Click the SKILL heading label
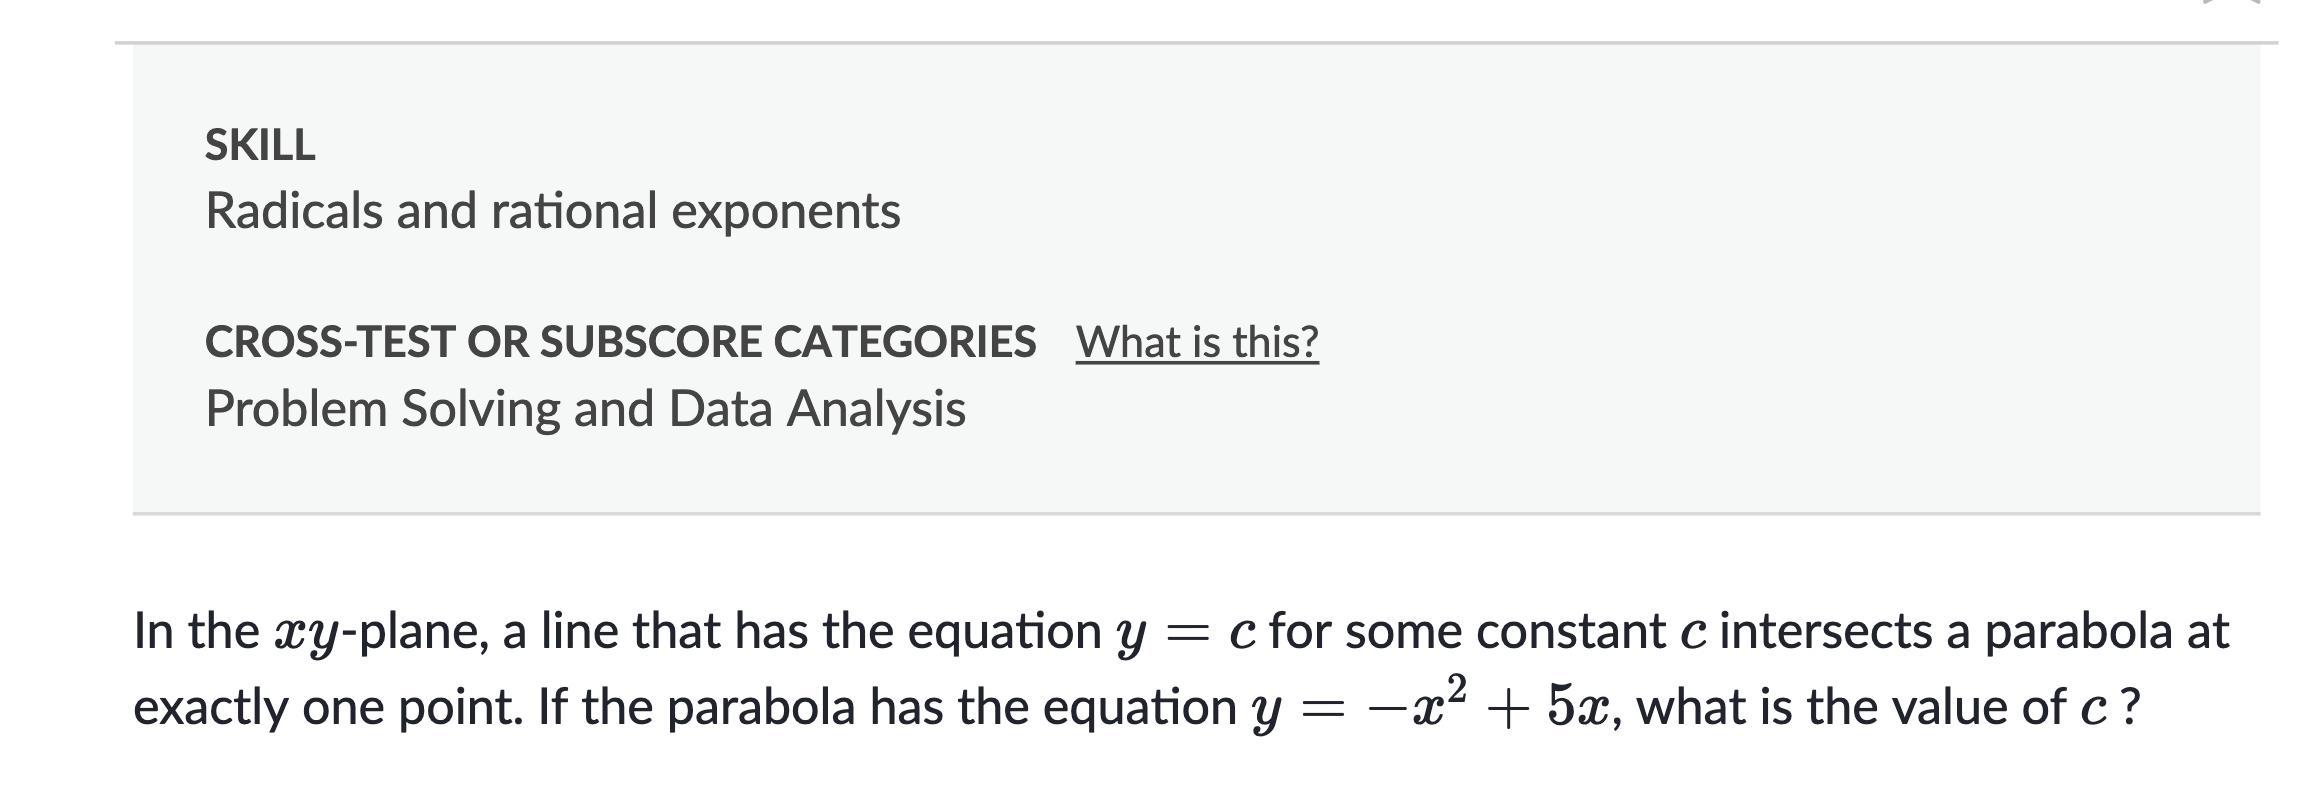The height and width of the screenshot is (800, 2302). click(x=260, y=145)
